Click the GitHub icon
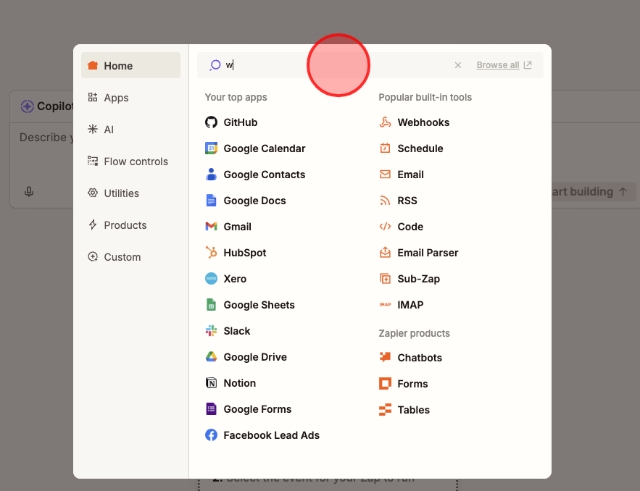640x491 pixels. (x=211, y=122)
